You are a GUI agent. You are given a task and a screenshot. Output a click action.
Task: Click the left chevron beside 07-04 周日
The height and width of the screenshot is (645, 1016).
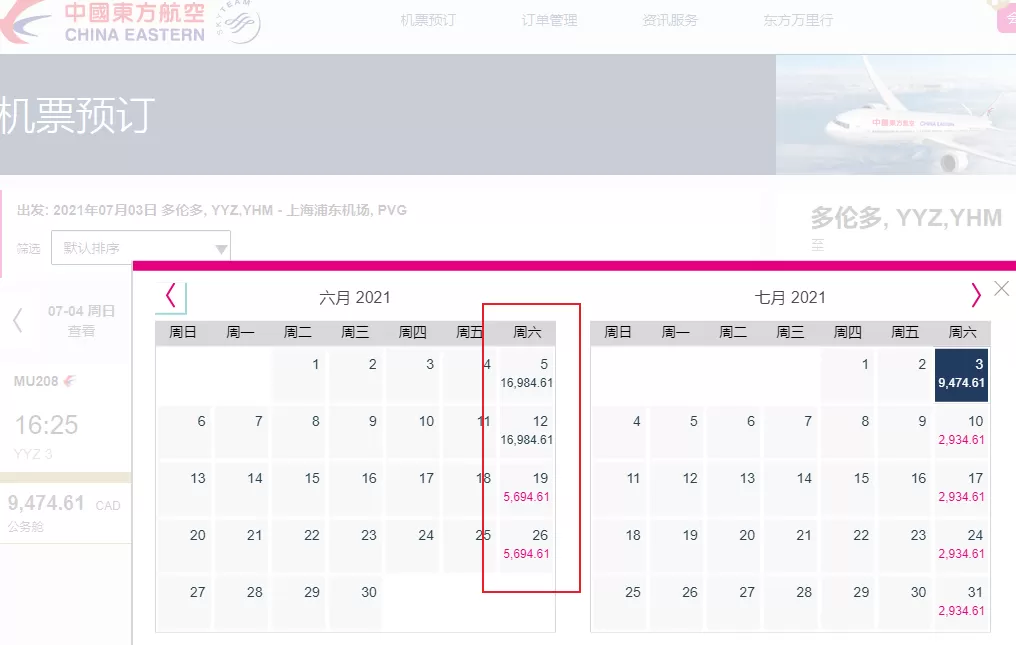click(18, 320)
